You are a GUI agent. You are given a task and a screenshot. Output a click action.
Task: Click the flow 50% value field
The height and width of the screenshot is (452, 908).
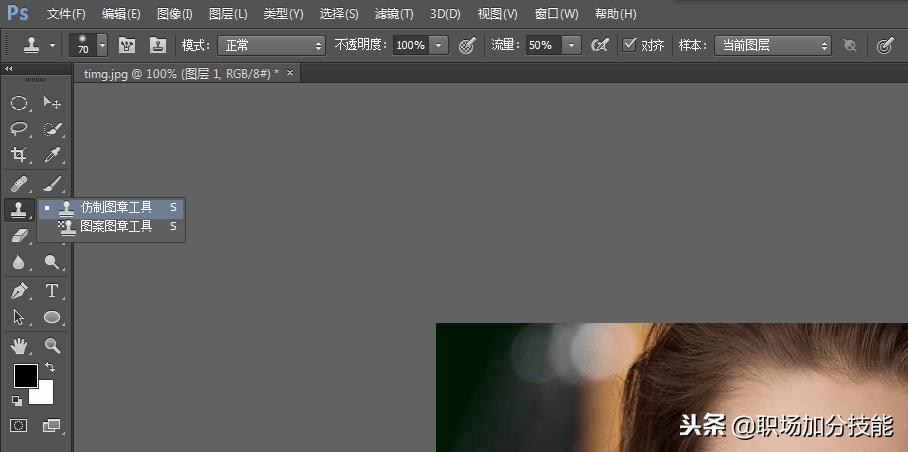[544, 45]
